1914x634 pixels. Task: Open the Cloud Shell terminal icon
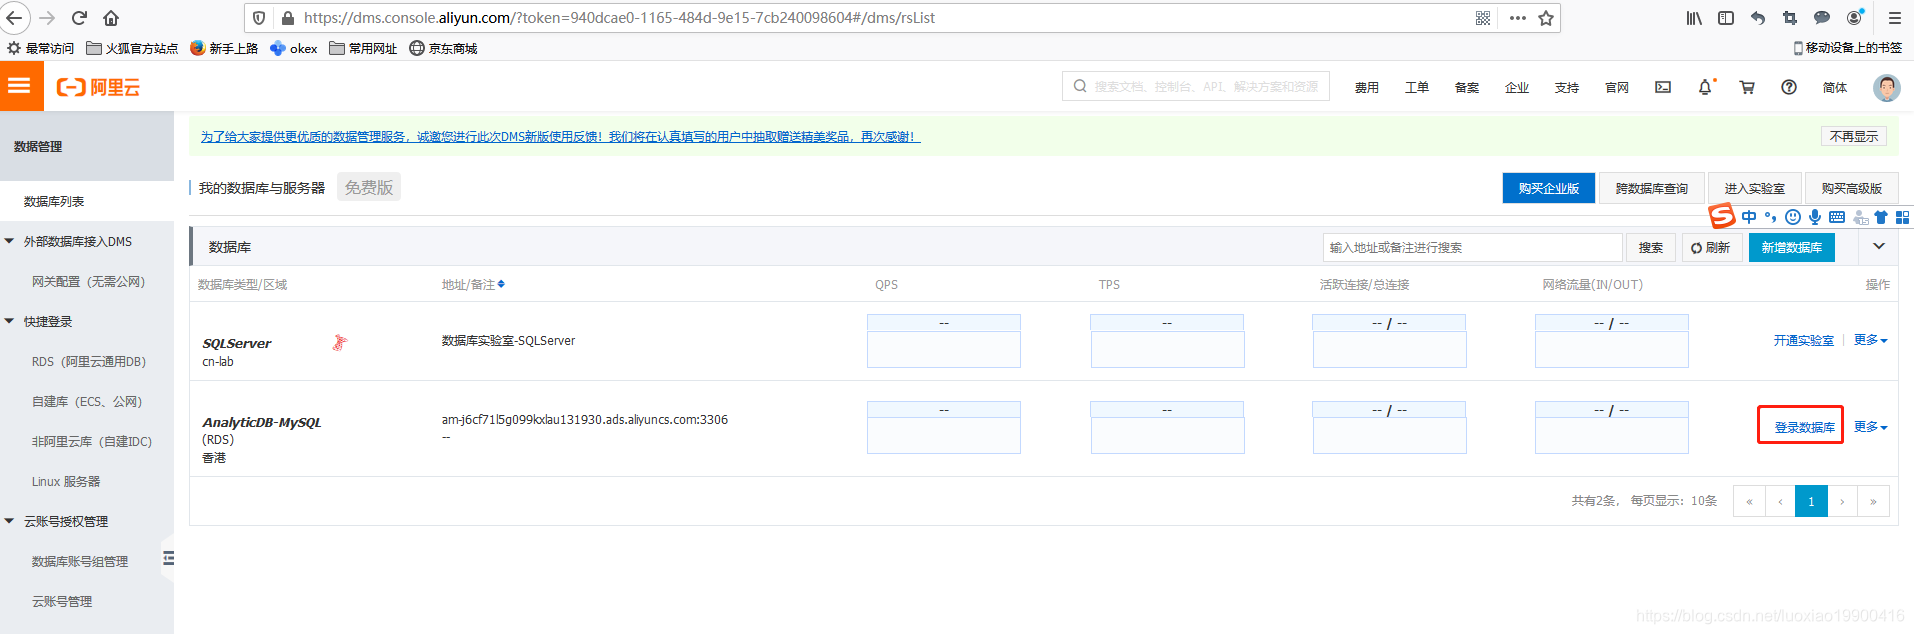(1663, 87)
